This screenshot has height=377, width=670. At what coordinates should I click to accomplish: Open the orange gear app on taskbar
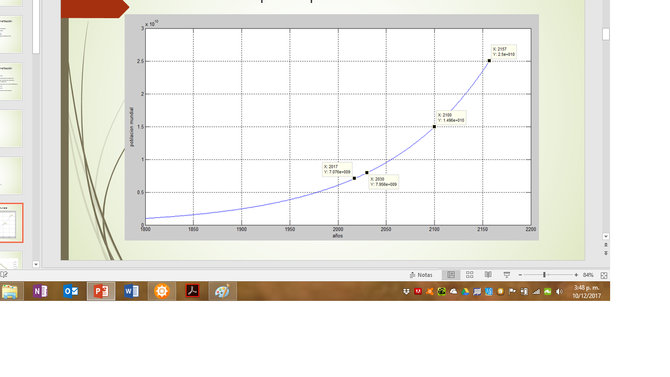click(x=162, y=292)
